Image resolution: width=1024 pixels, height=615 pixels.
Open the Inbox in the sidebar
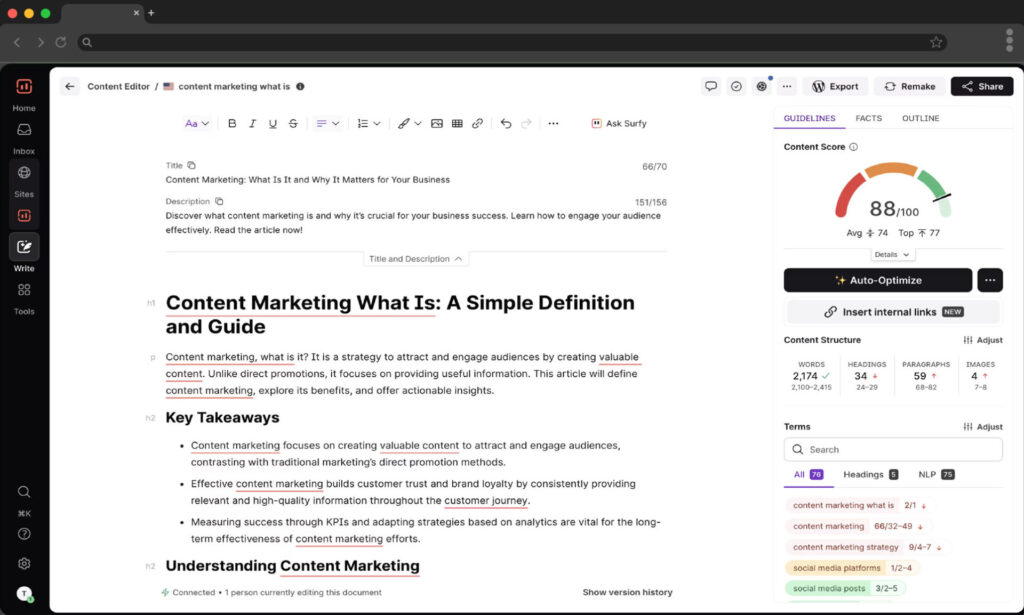pos(24,138)
